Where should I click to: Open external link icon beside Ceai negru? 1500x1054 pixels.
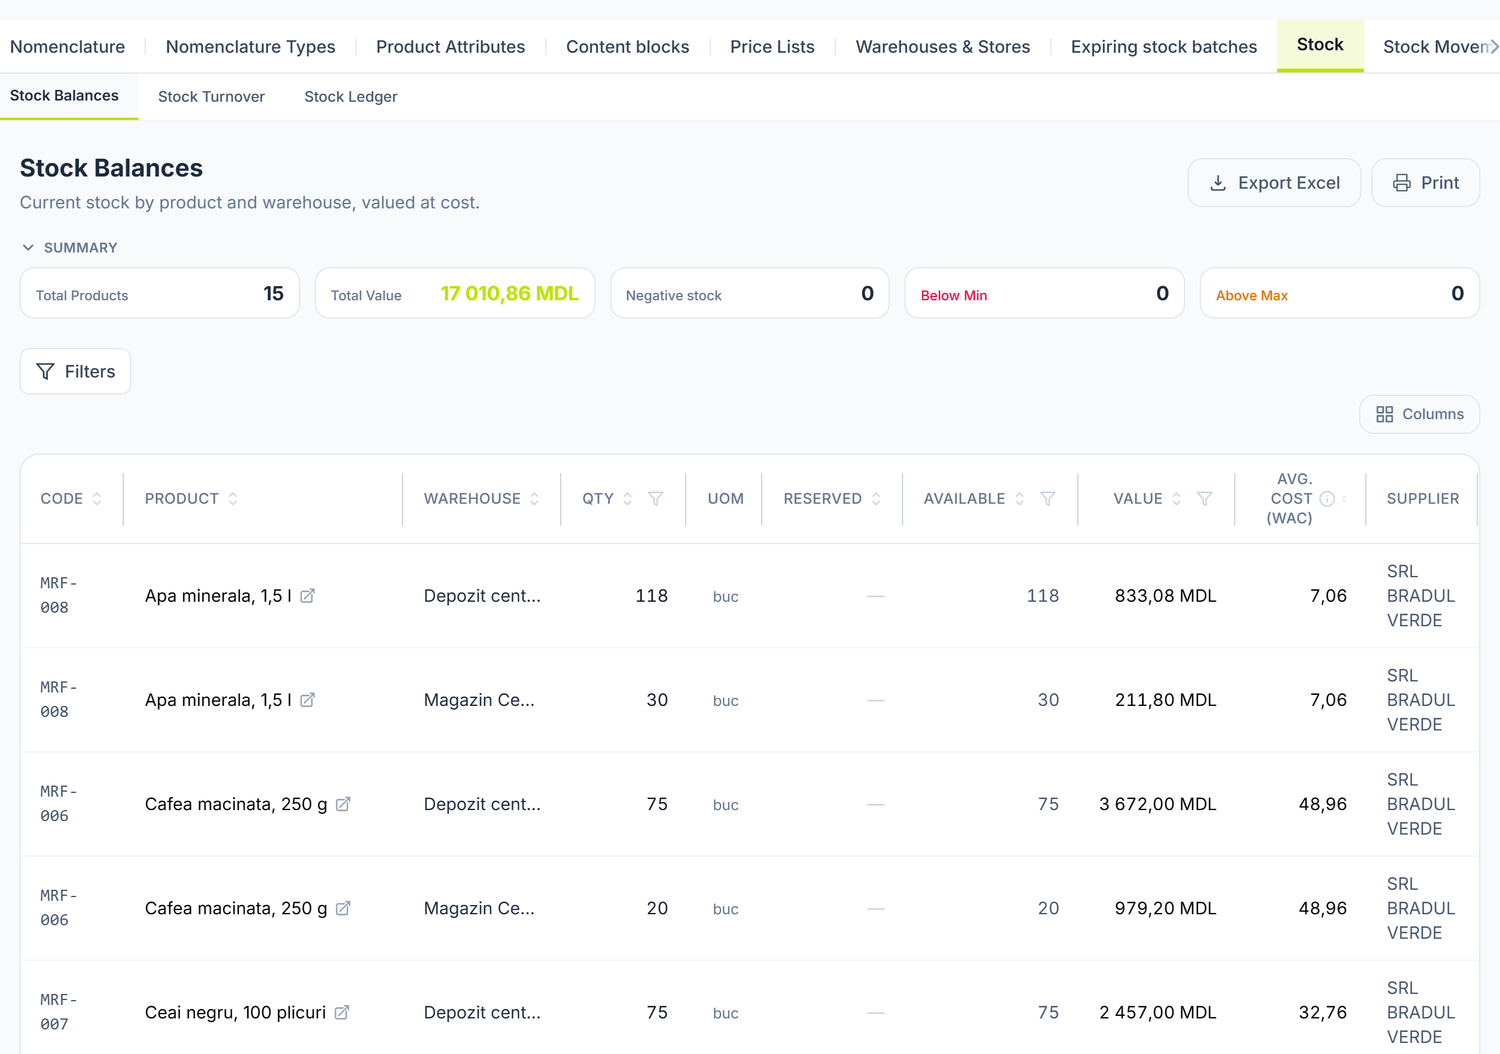coord(342,1012)
